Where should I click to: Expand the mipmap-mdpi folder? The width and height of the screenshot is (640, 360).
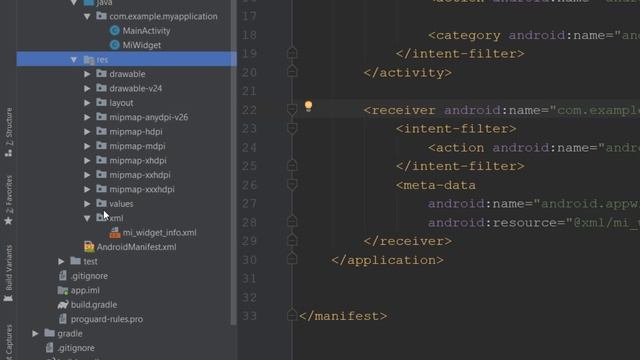point(87,146)
